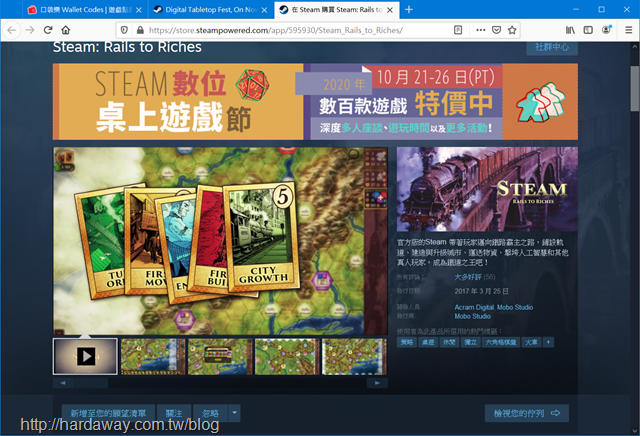Click the thumbnail strip scroll handle
Viewport: 640px width, 436px height.
pyautogui.click(x=91, y=383)
